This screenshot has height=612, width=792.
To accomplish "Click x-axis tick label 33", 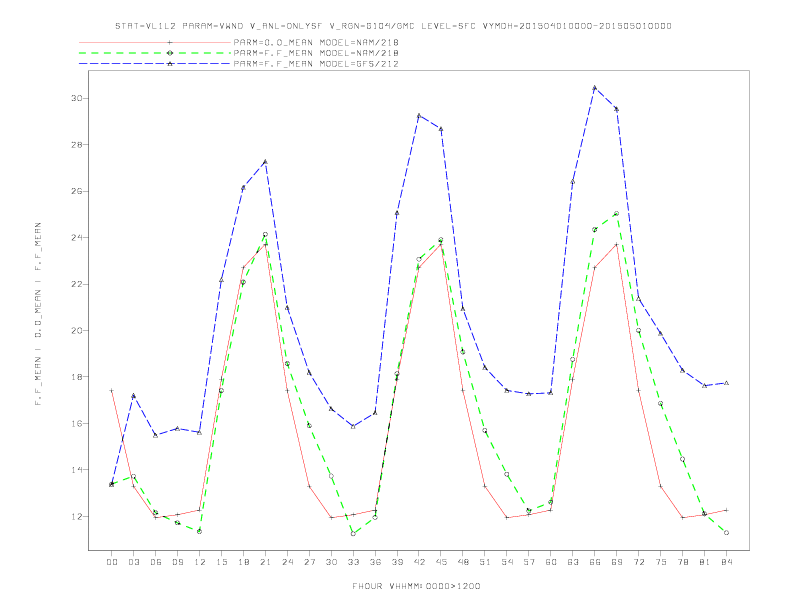I will [x=353, y=562].
